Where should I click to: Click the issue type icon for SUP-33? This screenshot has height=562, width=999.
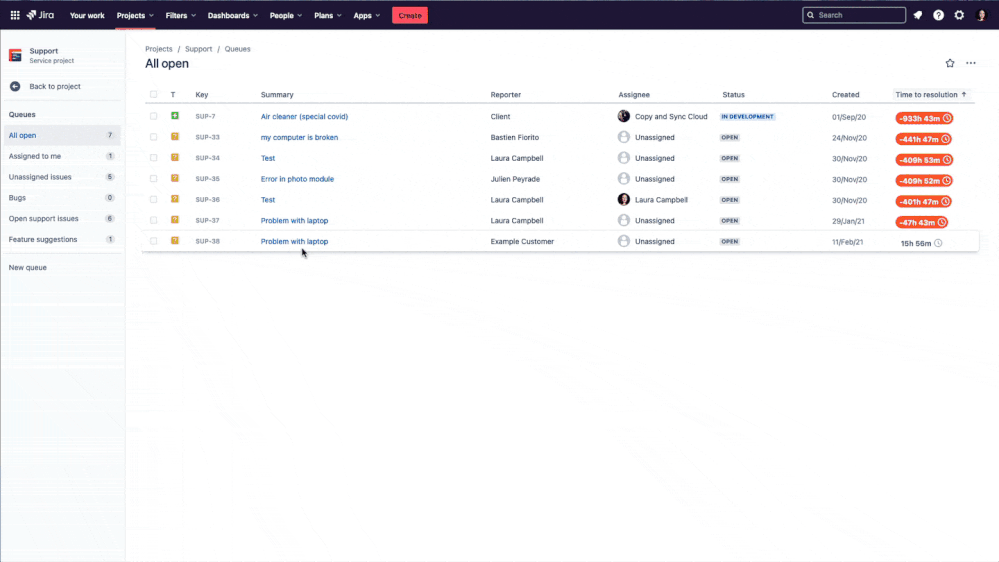(x=175, y=137)
